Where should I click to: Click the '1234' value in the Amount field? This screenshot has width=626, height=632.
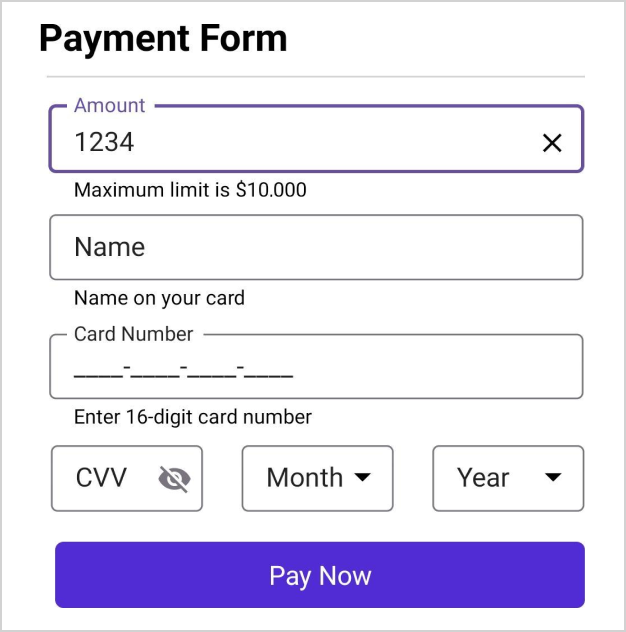[x=104, y=142]
